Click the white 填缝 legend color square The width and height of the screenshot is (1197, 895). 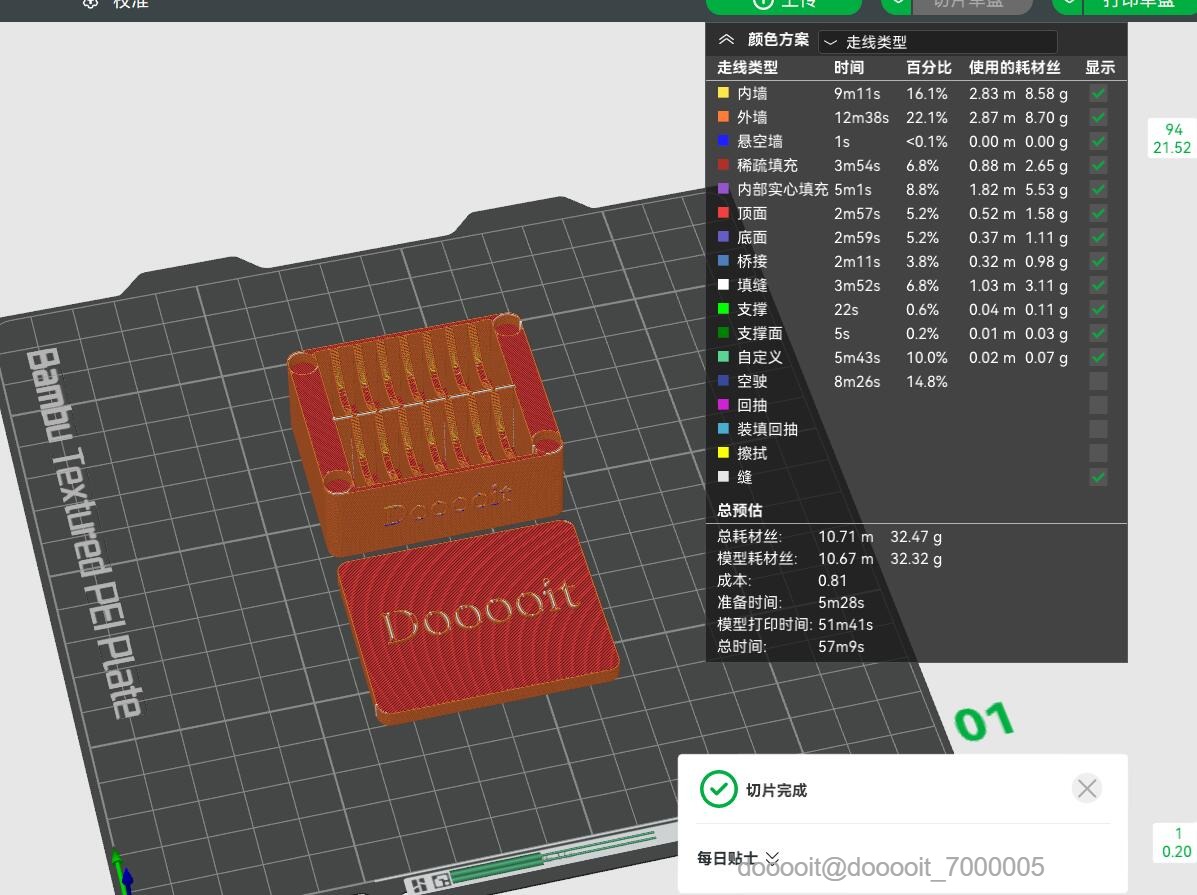pyautogui.click(x=723, y=285)
